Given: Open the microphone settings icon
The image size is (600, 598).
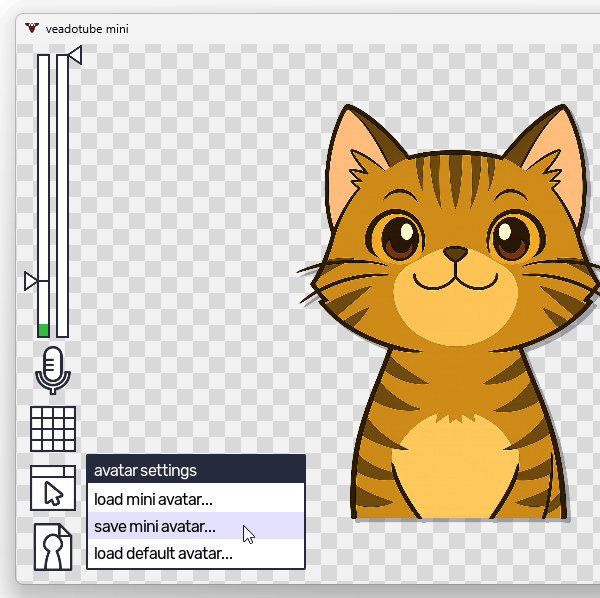Looking at the screenshot, I should pos(53,370).
